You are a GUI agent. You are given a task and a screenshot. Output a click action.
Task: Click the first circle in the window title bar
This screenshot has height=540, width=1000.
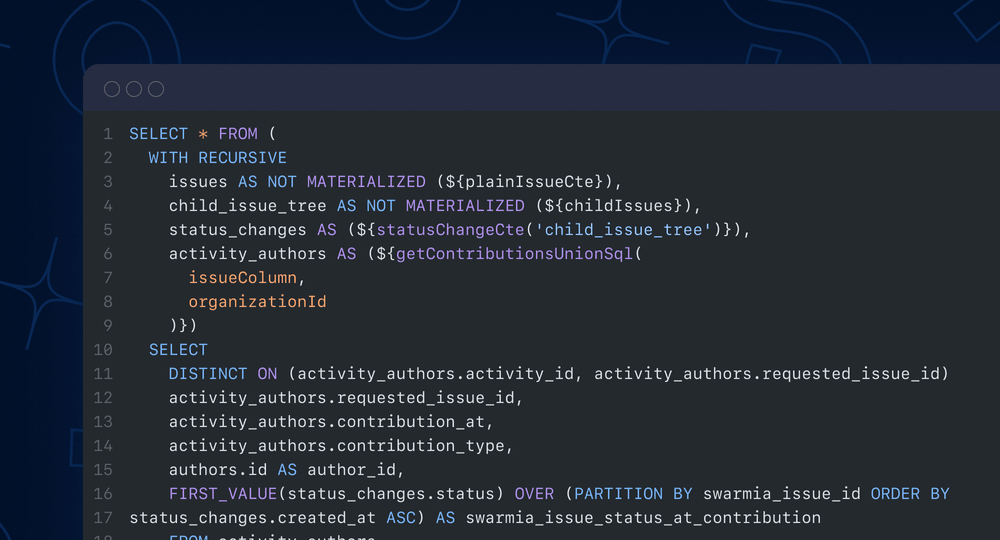pyautogui.click(x=112, y=89)
